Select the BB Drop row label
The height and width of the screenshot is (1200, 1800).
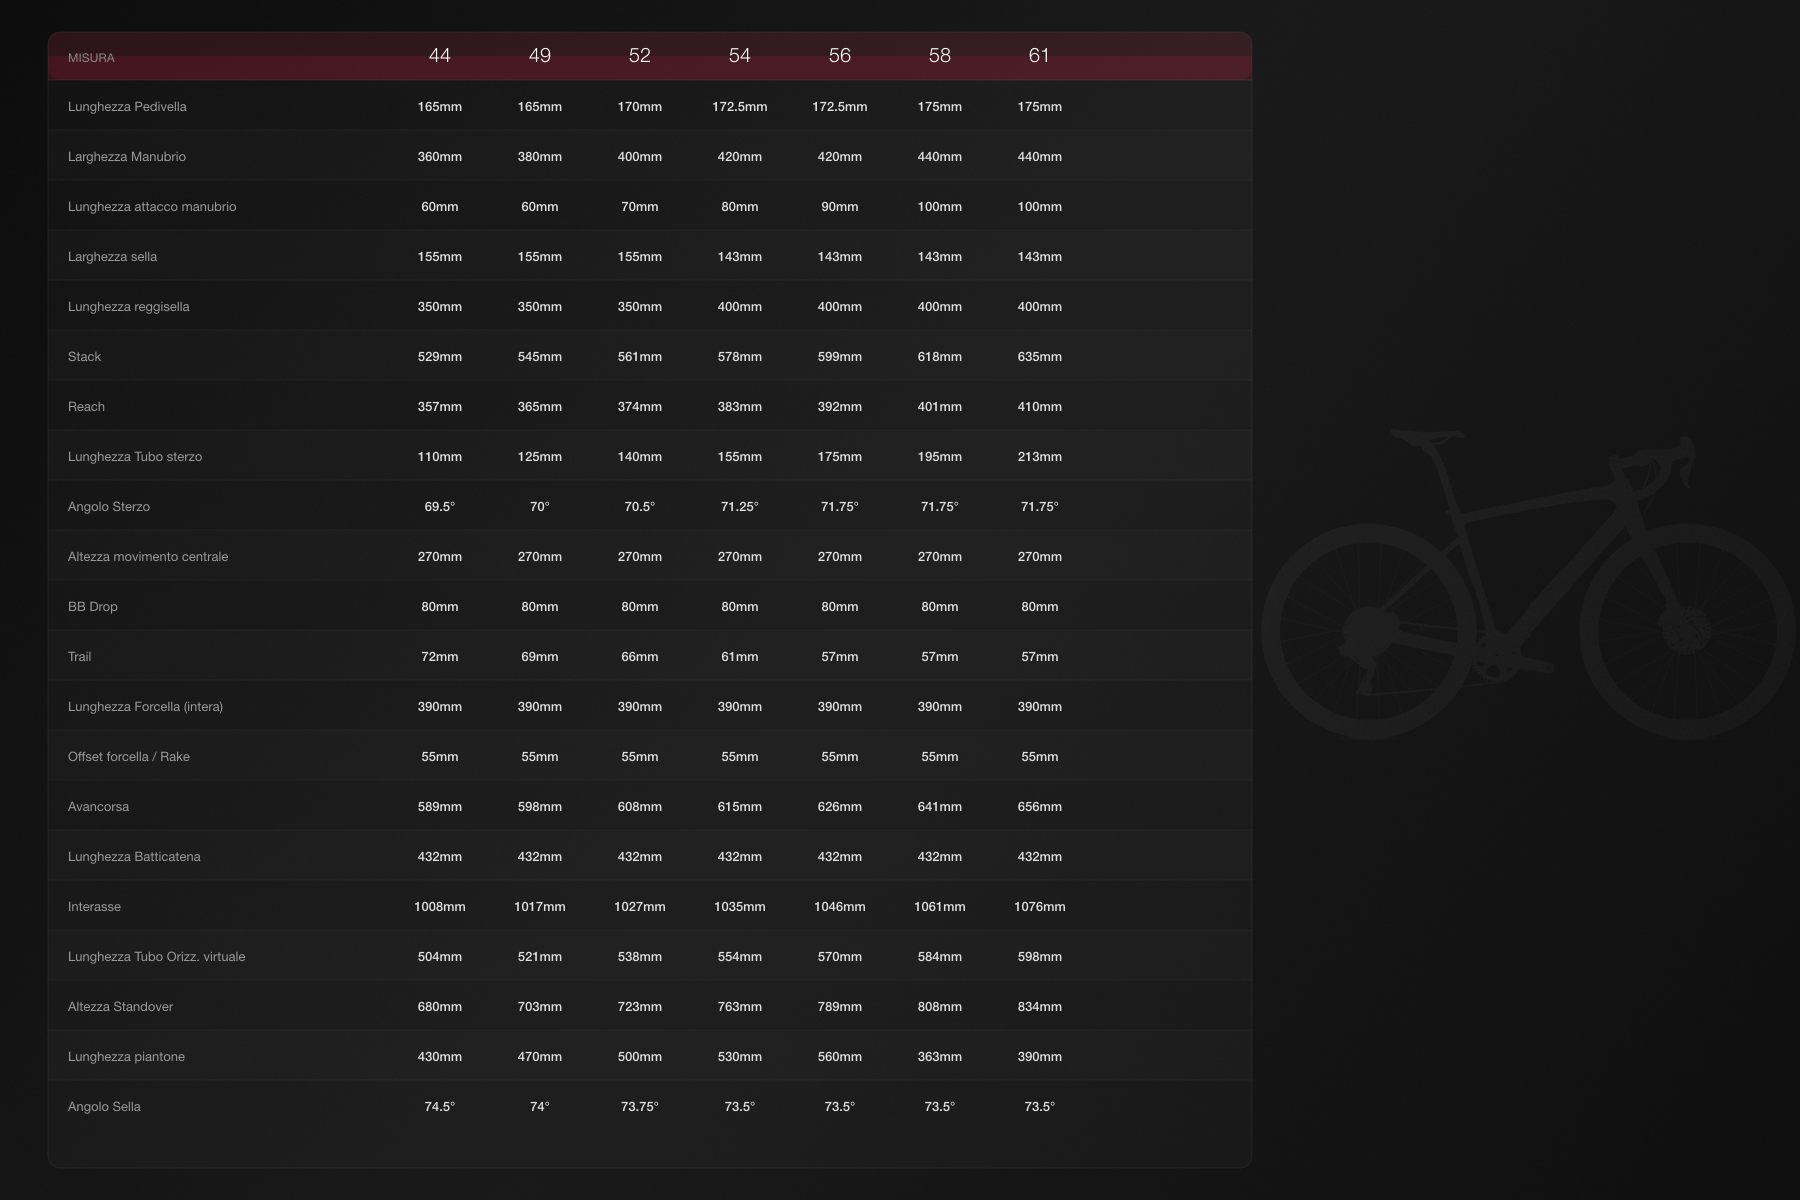92,606
